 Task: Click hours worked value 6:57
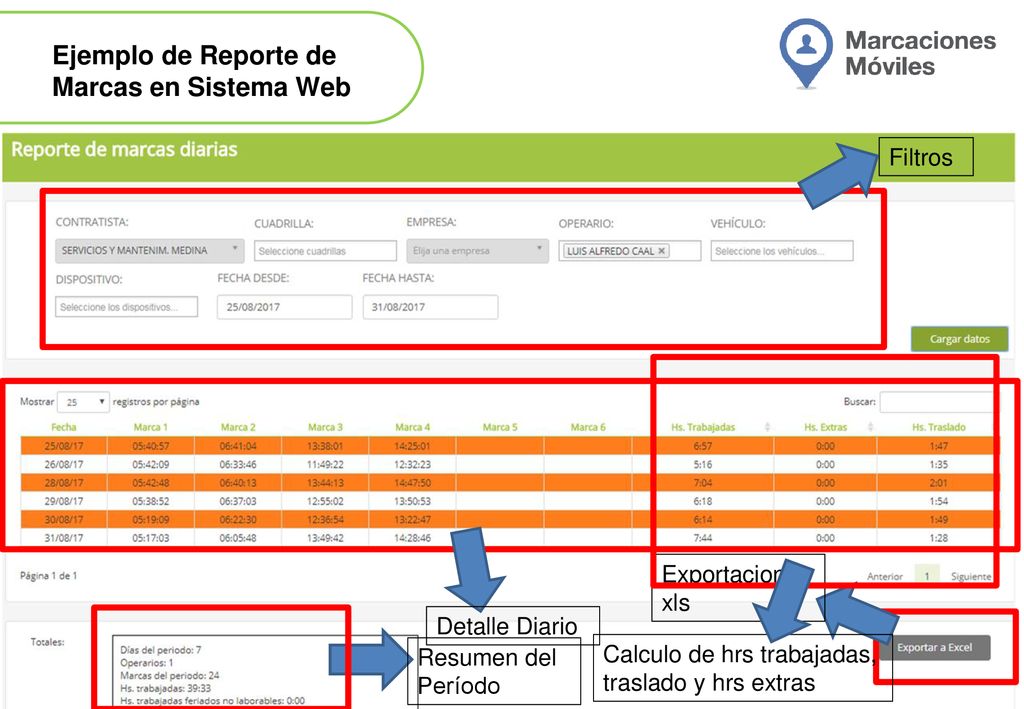click(x=703, y=446)
